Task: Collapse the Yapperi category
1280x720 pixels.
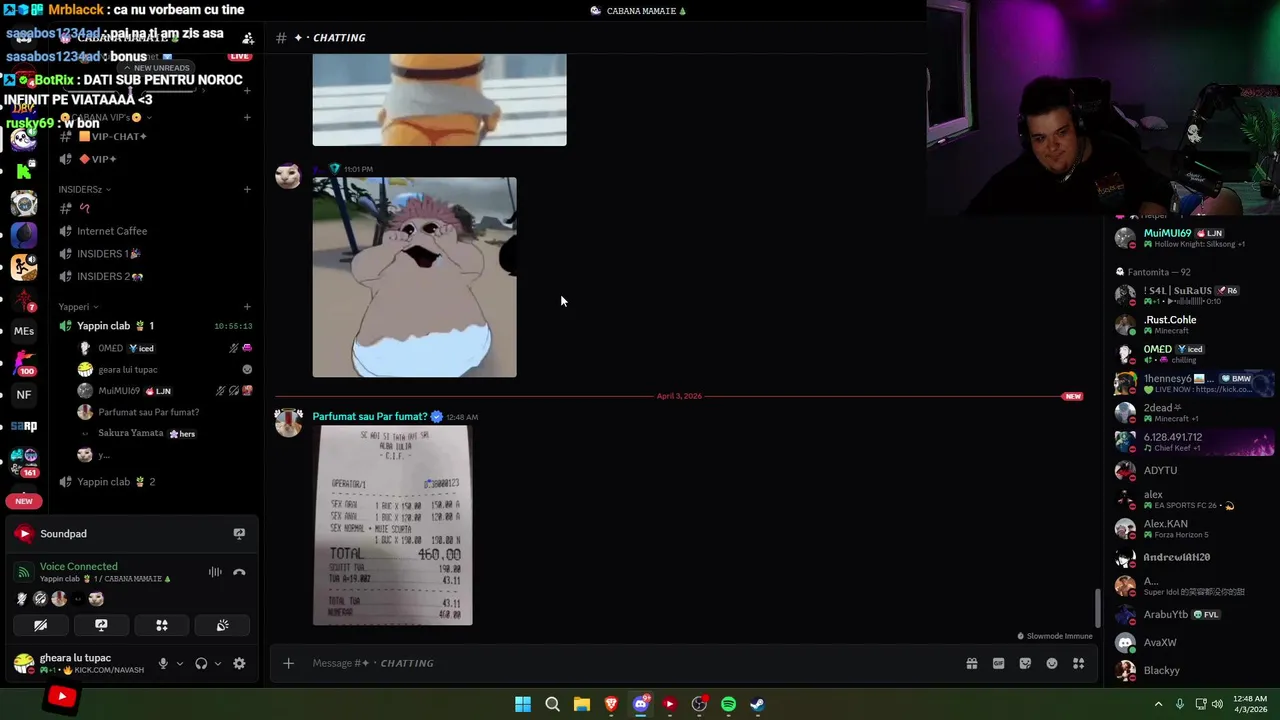Action: (x=79, y=307)
